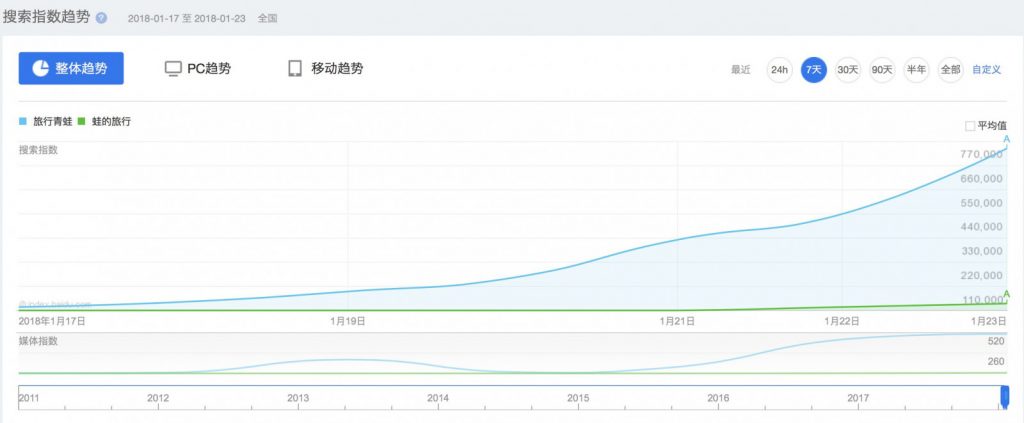
Task: Click the monitor icon for PC趋势
Action: coord(173,69)
